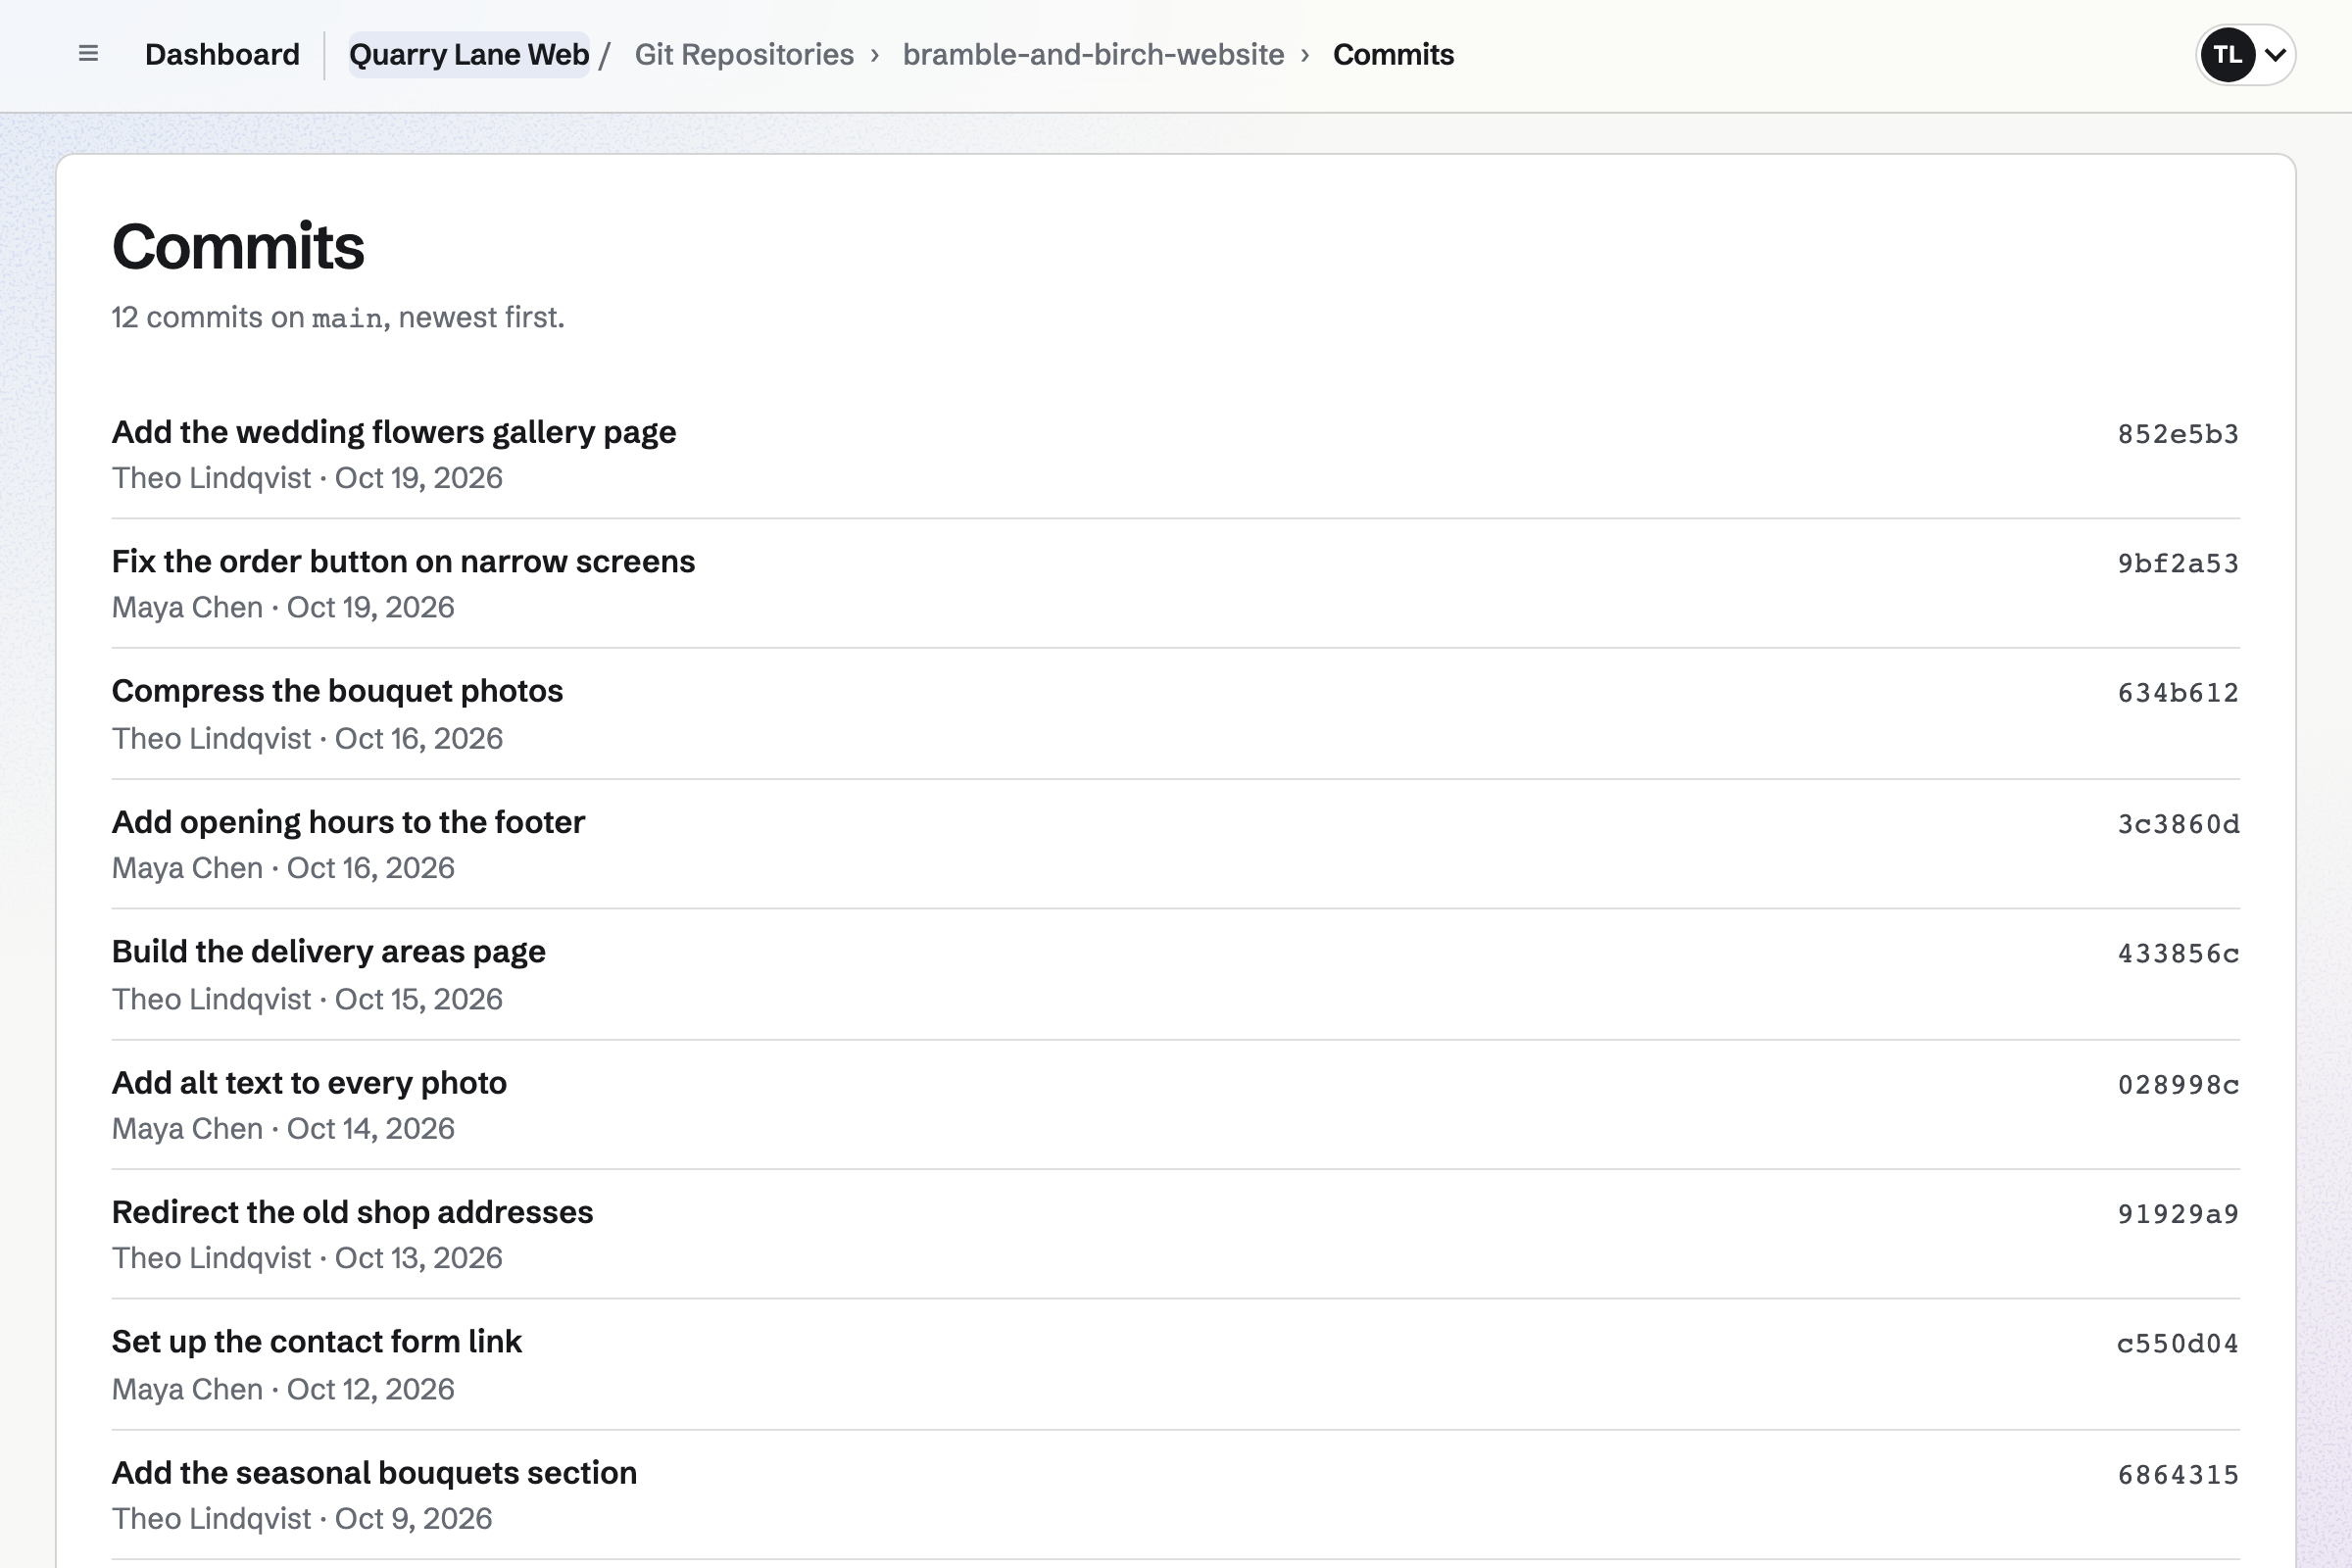Open commit 'Compress the bouquet photos'
The height and width of the screenshot is (1568, 2352).
[337, 691]
